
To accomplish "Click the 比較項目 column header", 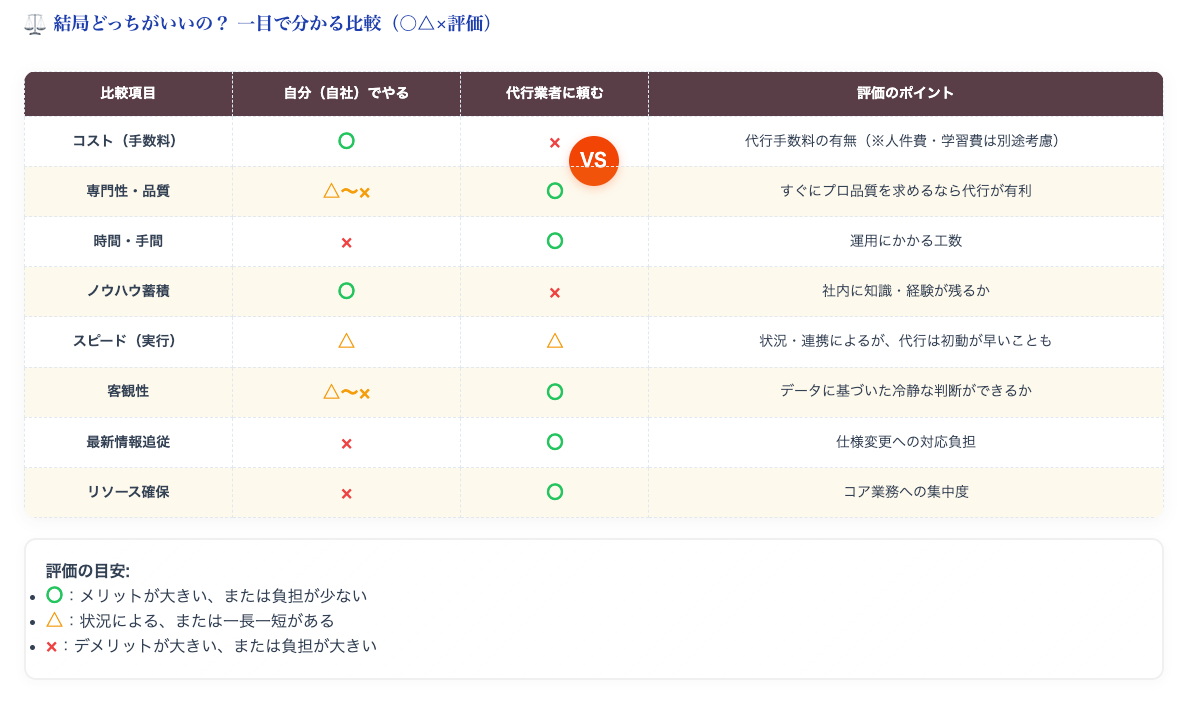I will point(128,93).
